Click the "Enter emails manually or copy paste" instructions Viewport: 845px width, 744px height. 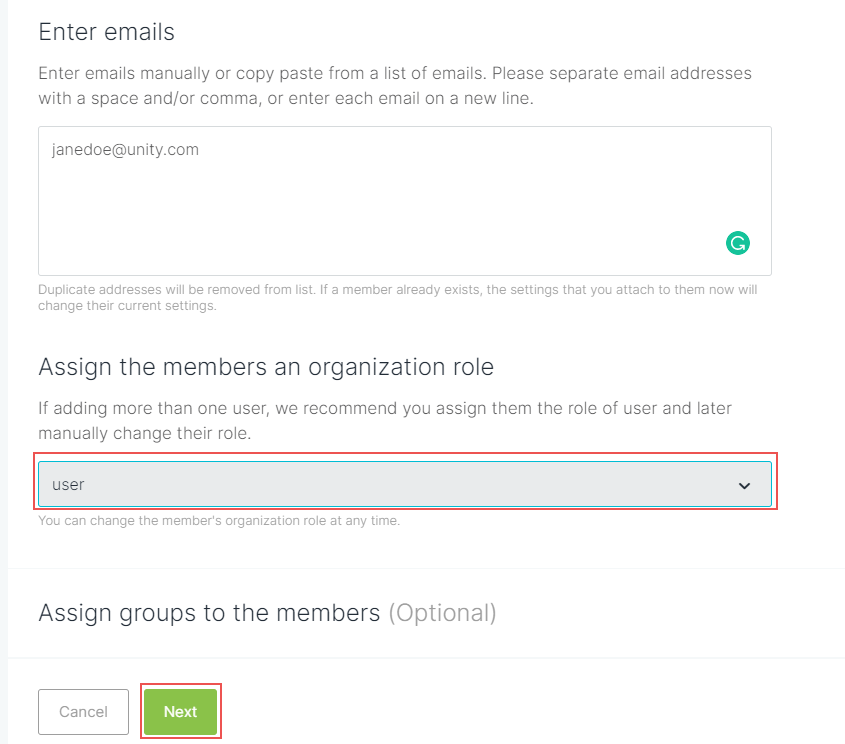[x=395, y=73]
